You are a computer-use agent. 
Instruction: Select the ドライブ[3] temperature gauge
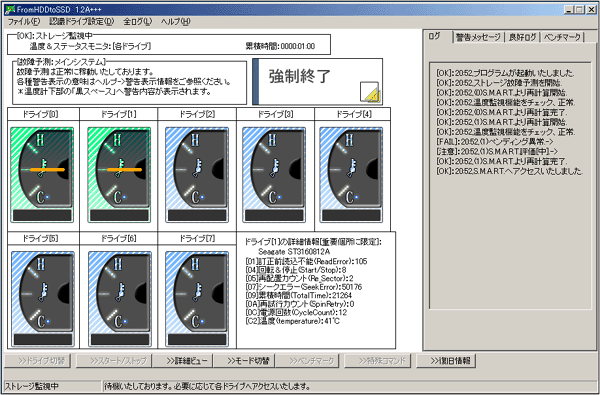click(274, 175)
